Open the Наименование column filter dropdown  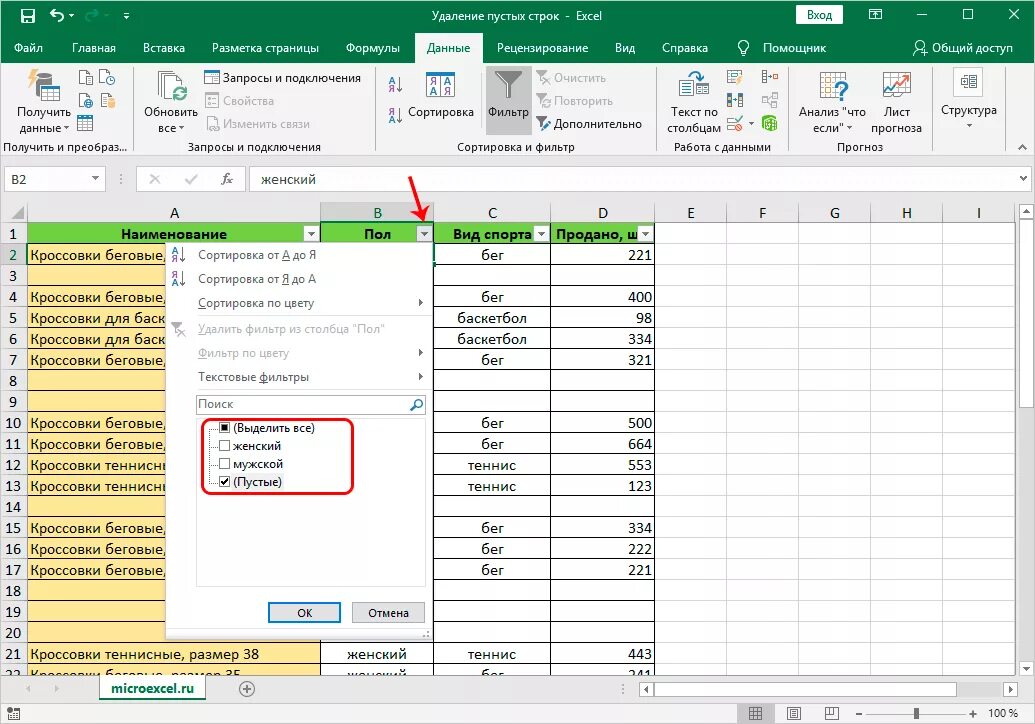pos(311,234)
